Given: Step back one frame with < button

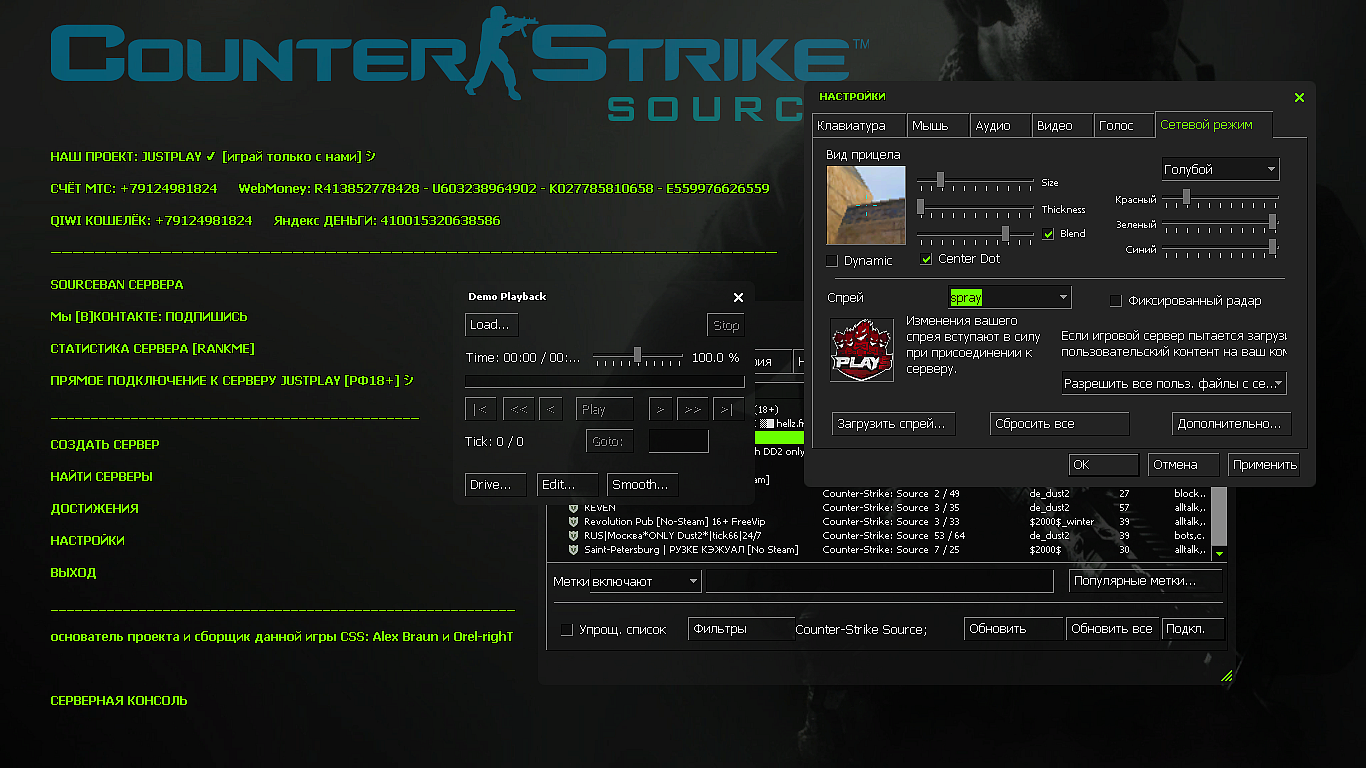Looking at the screenshot, I should click(x=550, y=409).
